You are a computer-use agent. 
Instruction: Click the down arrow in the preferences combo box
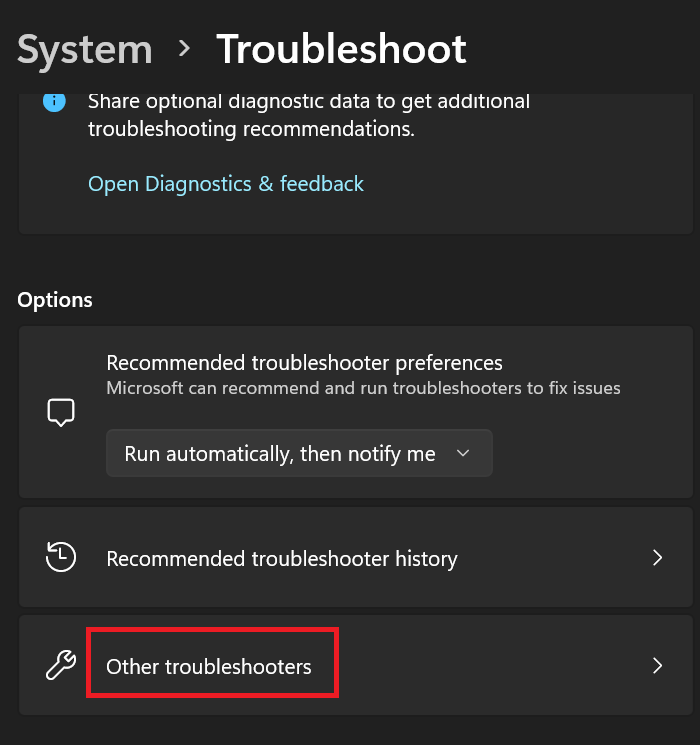[x=463, y=453]
